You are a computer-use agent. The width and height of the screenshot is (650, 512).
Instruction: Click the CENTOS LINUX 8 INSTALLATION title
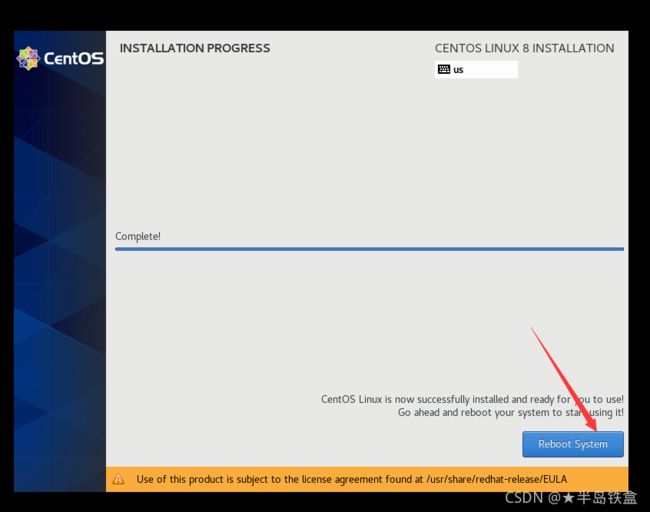tap(524, 48)
